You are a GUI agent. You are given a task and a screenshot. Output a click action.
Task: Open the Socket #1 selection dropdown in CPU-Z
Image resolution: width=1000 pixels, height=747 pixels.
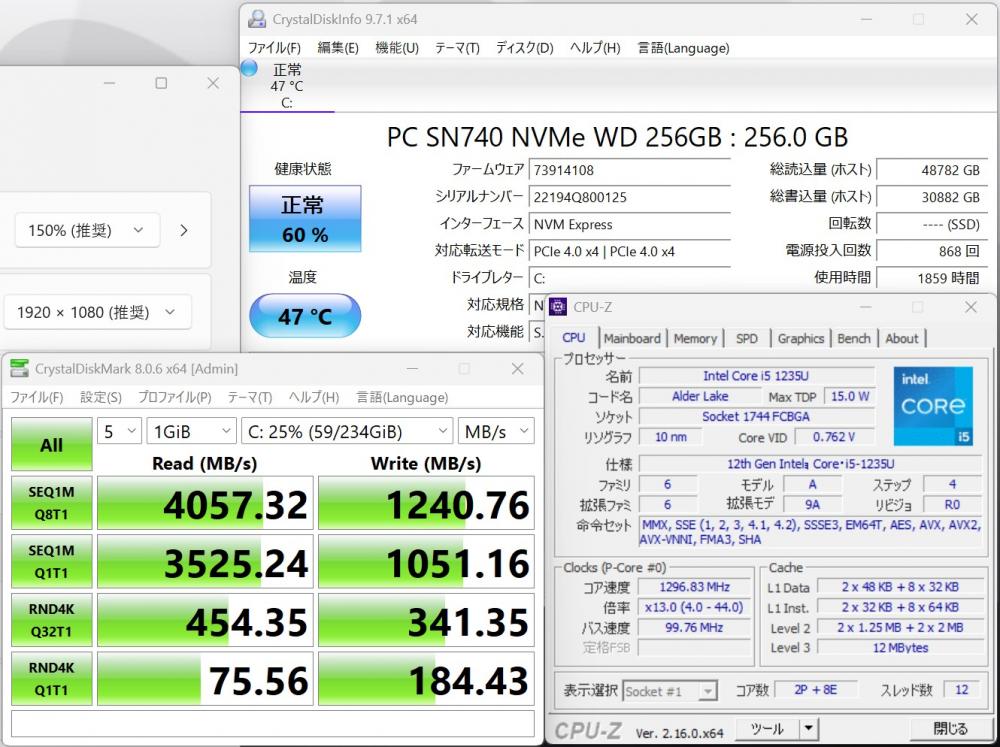pos(669,691)
